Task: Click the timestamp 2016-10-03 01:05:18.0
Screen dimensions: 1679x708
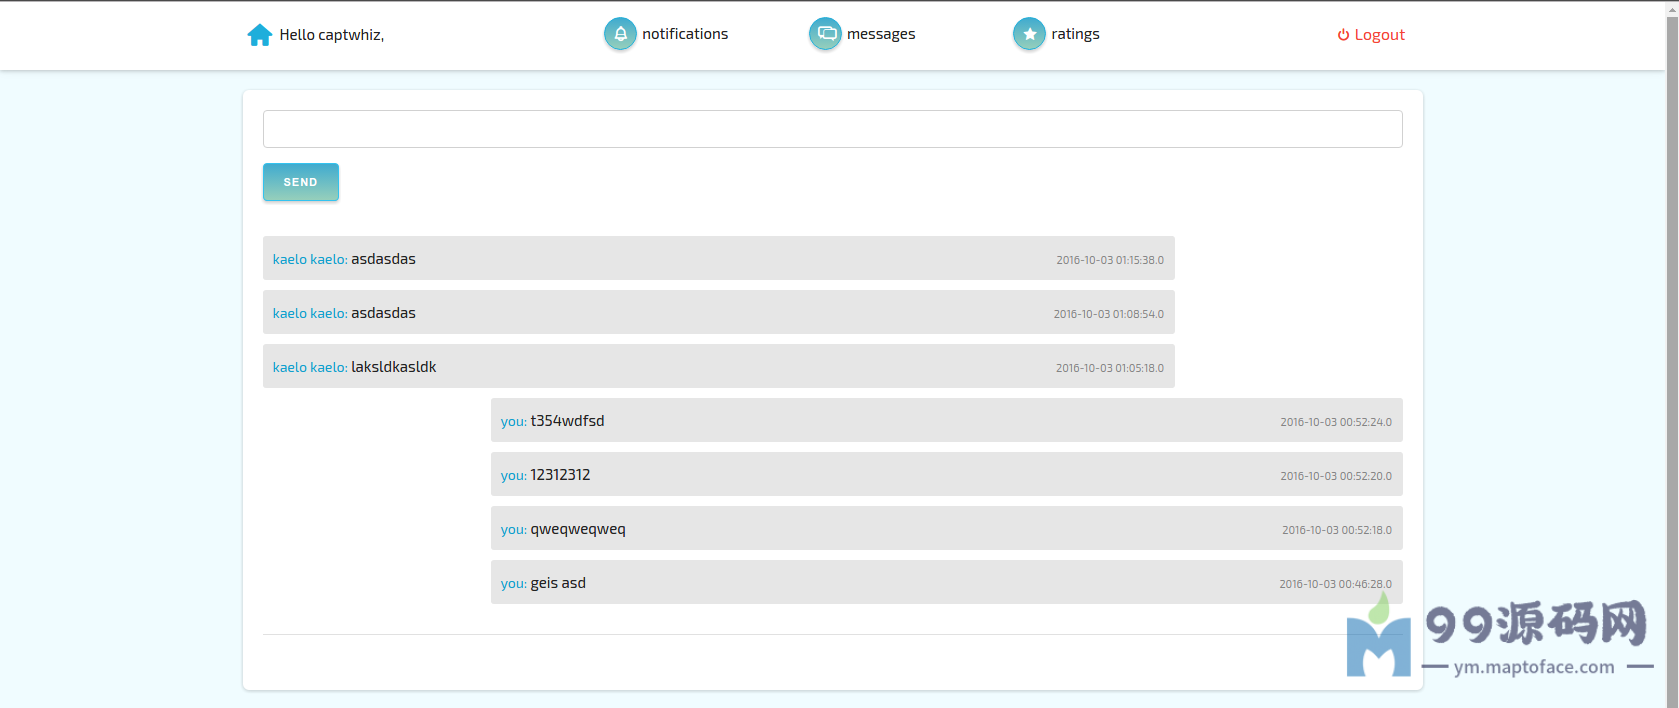Action: pyautogui.click(x=1110, y=368)
